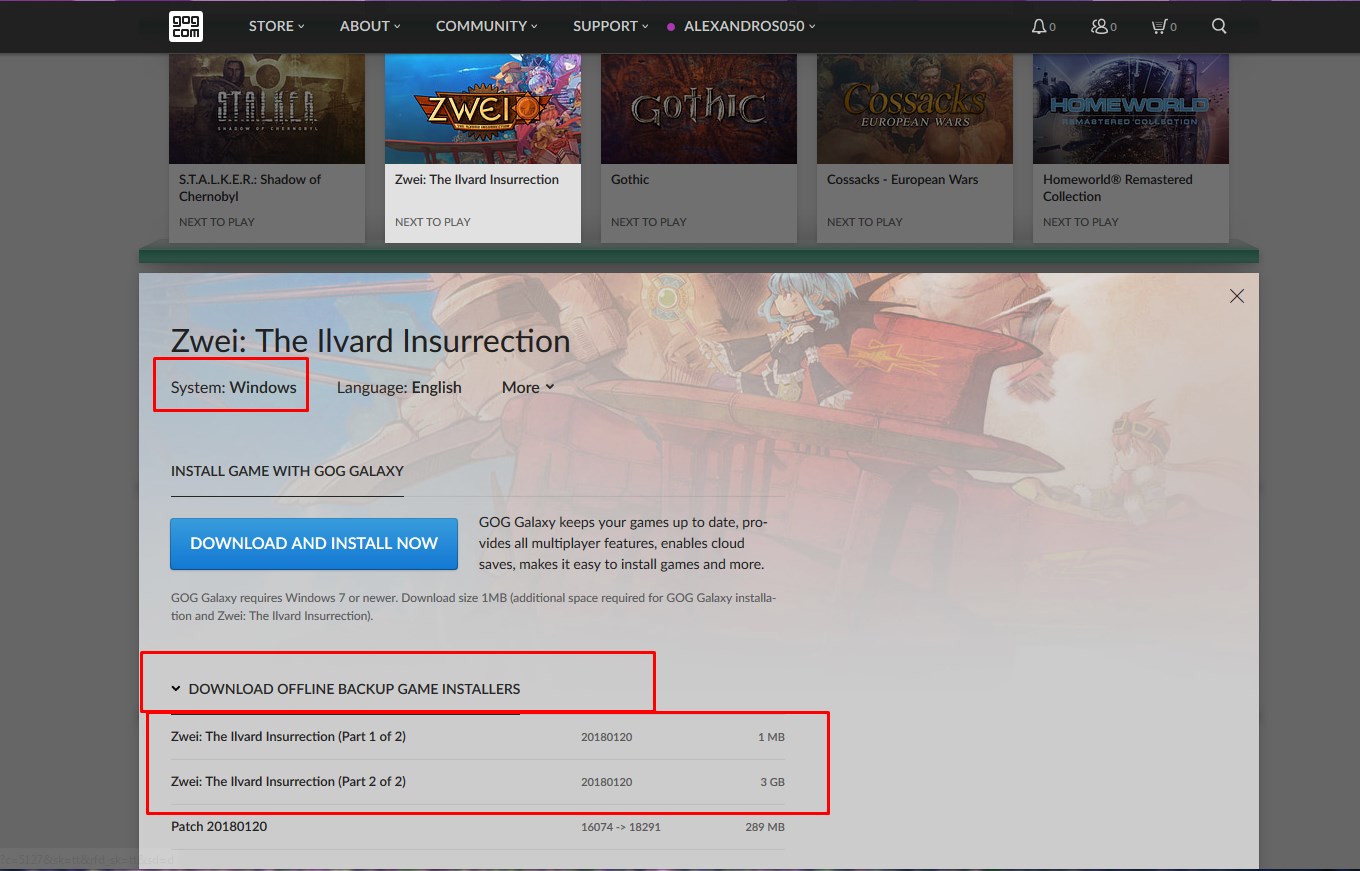Image resolution: width=1360 pixels, height=871 pixels.
Task: Click the Download and Install Now button
Action: [x=314, y=543]
